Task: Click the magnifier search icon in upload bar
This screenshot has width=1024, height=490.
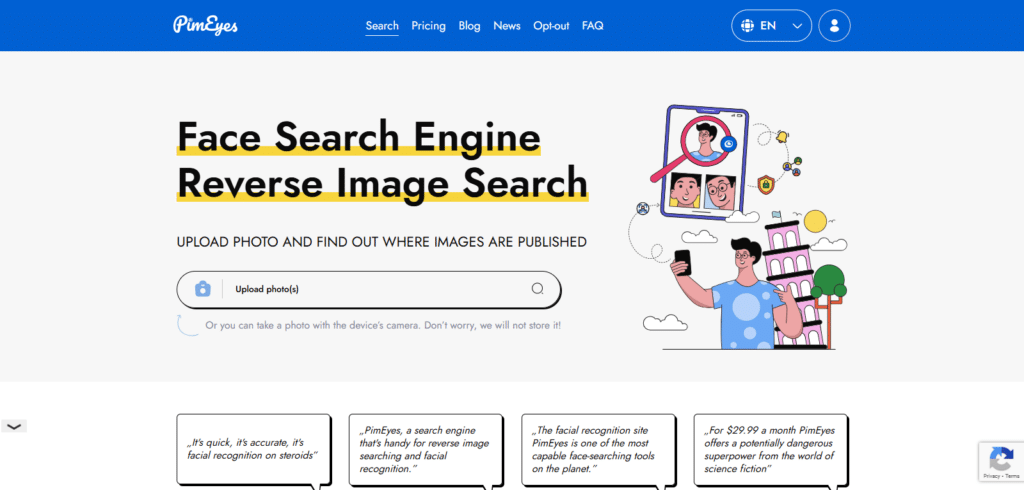Action: [537, 289]
